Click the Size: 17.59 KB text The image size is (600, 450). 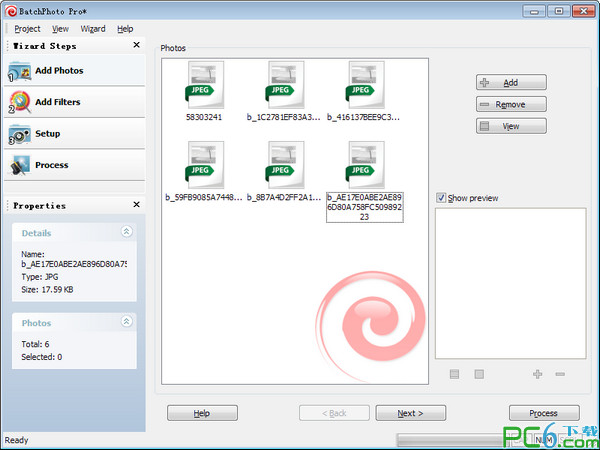(47, 290)
